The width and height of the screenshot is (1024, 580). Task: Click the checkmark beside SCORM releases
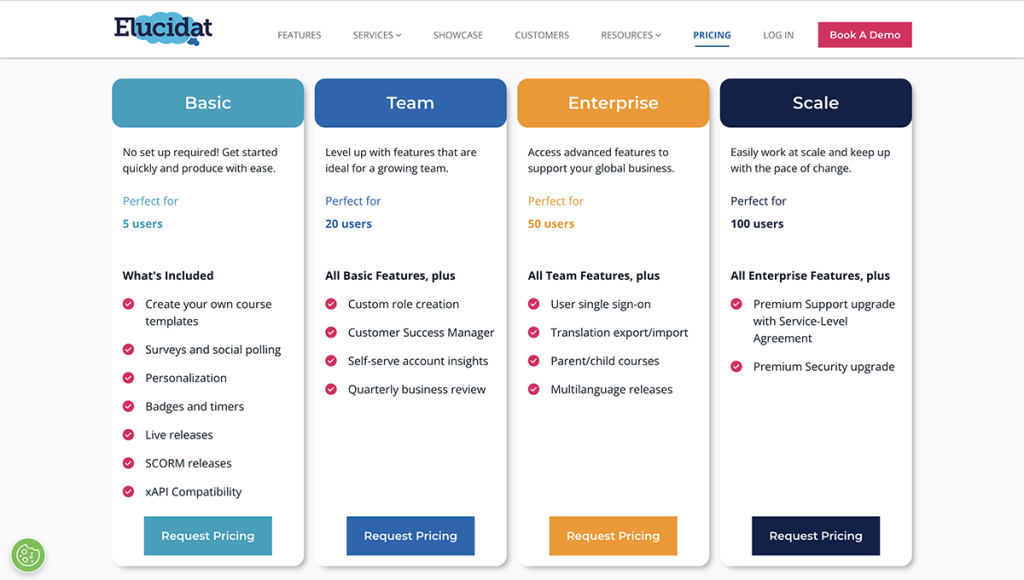(129, 463)
